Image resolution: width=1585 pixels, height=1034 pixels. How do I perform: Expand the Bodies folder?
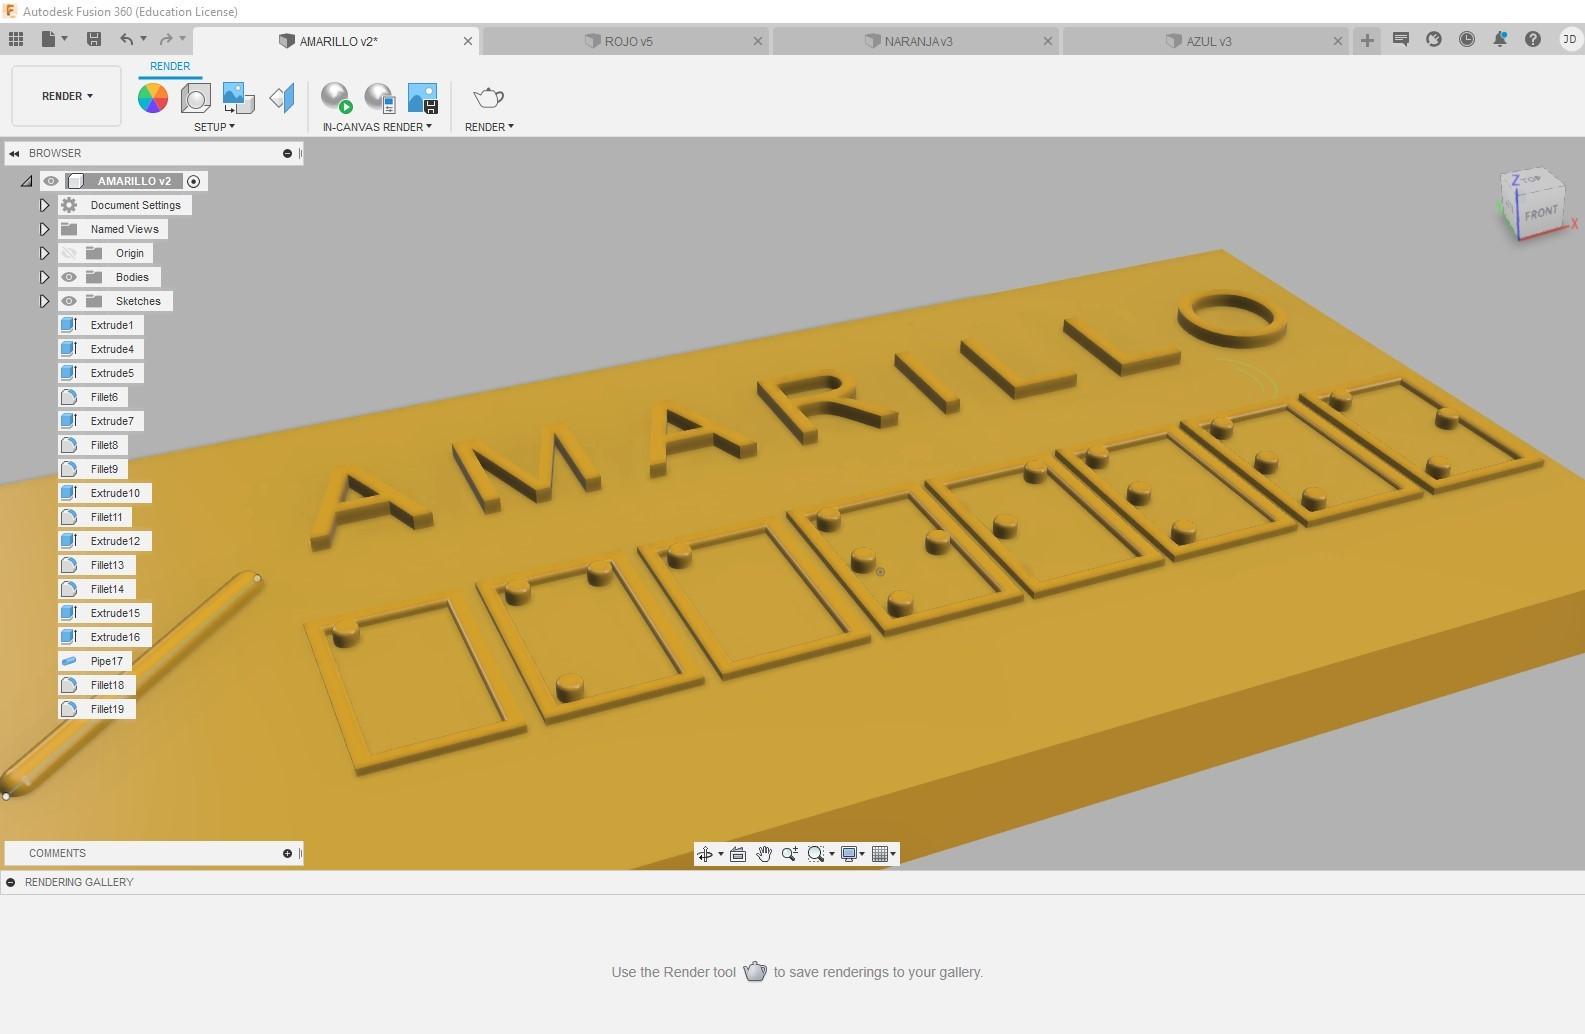click(x=44, y=277)
